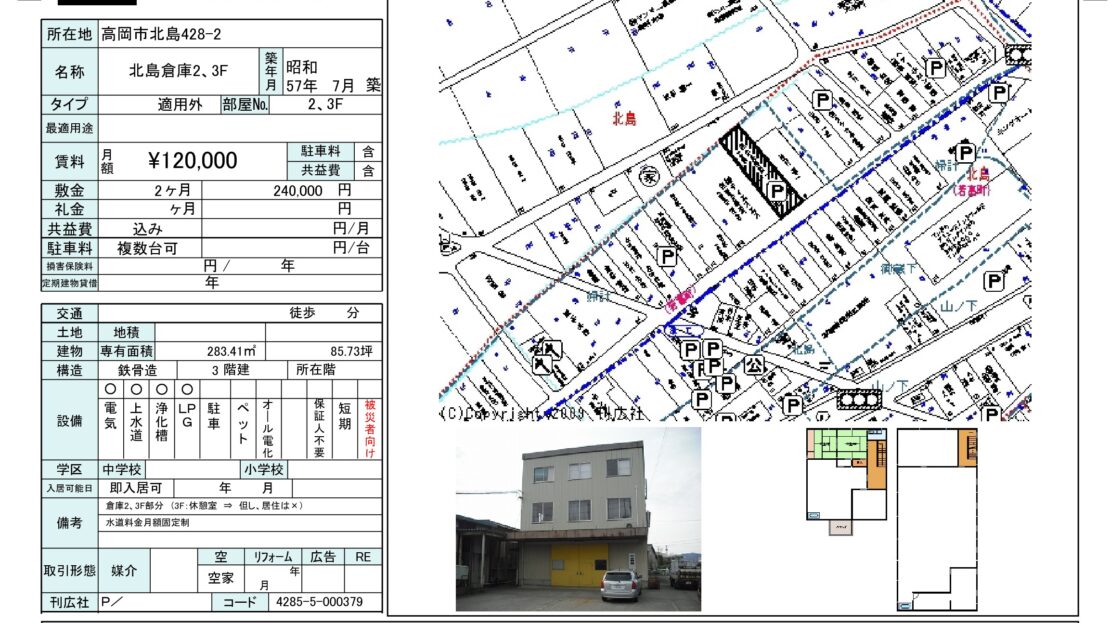The image size is (1110, 623).
Task: Click the circled 家 house symbol on the map
Action: pyautogui.click(x=648, y=176)
